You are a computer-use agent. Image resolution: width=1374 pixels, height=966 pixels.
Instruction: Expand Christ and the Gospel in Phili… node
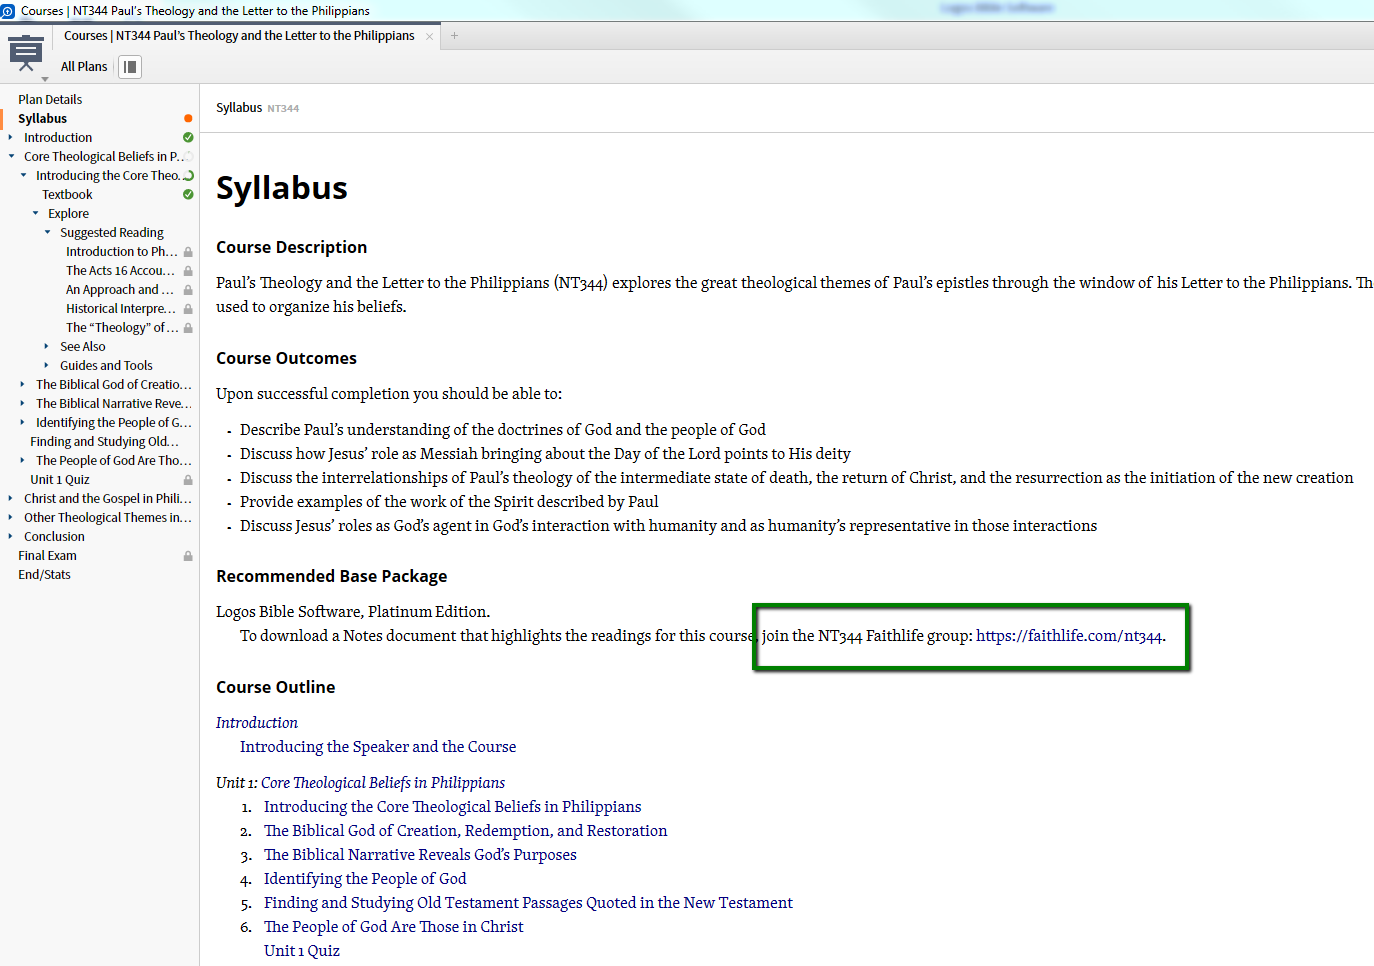11,498
